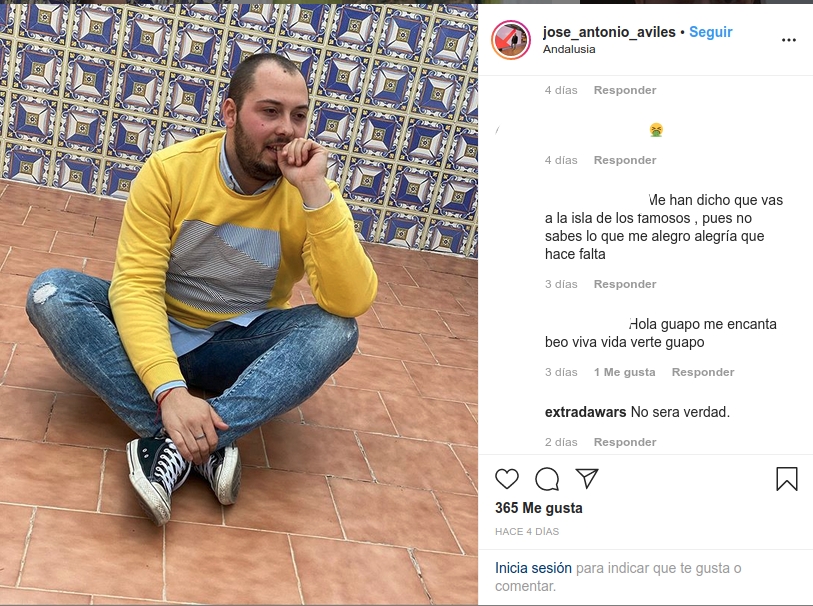
Task: Open the jose_antonio_aviles username link
Action: coord(609,32)
